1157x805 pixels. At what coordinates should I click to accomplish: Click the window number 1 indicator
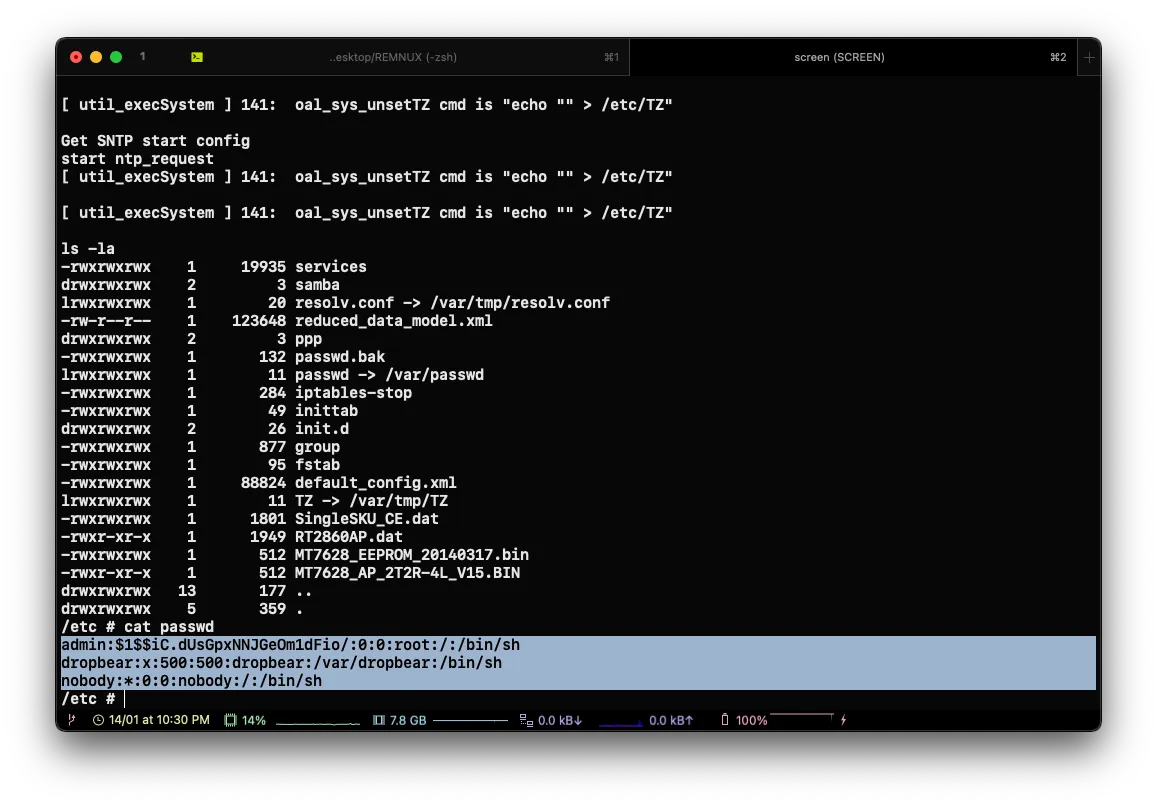142,57
